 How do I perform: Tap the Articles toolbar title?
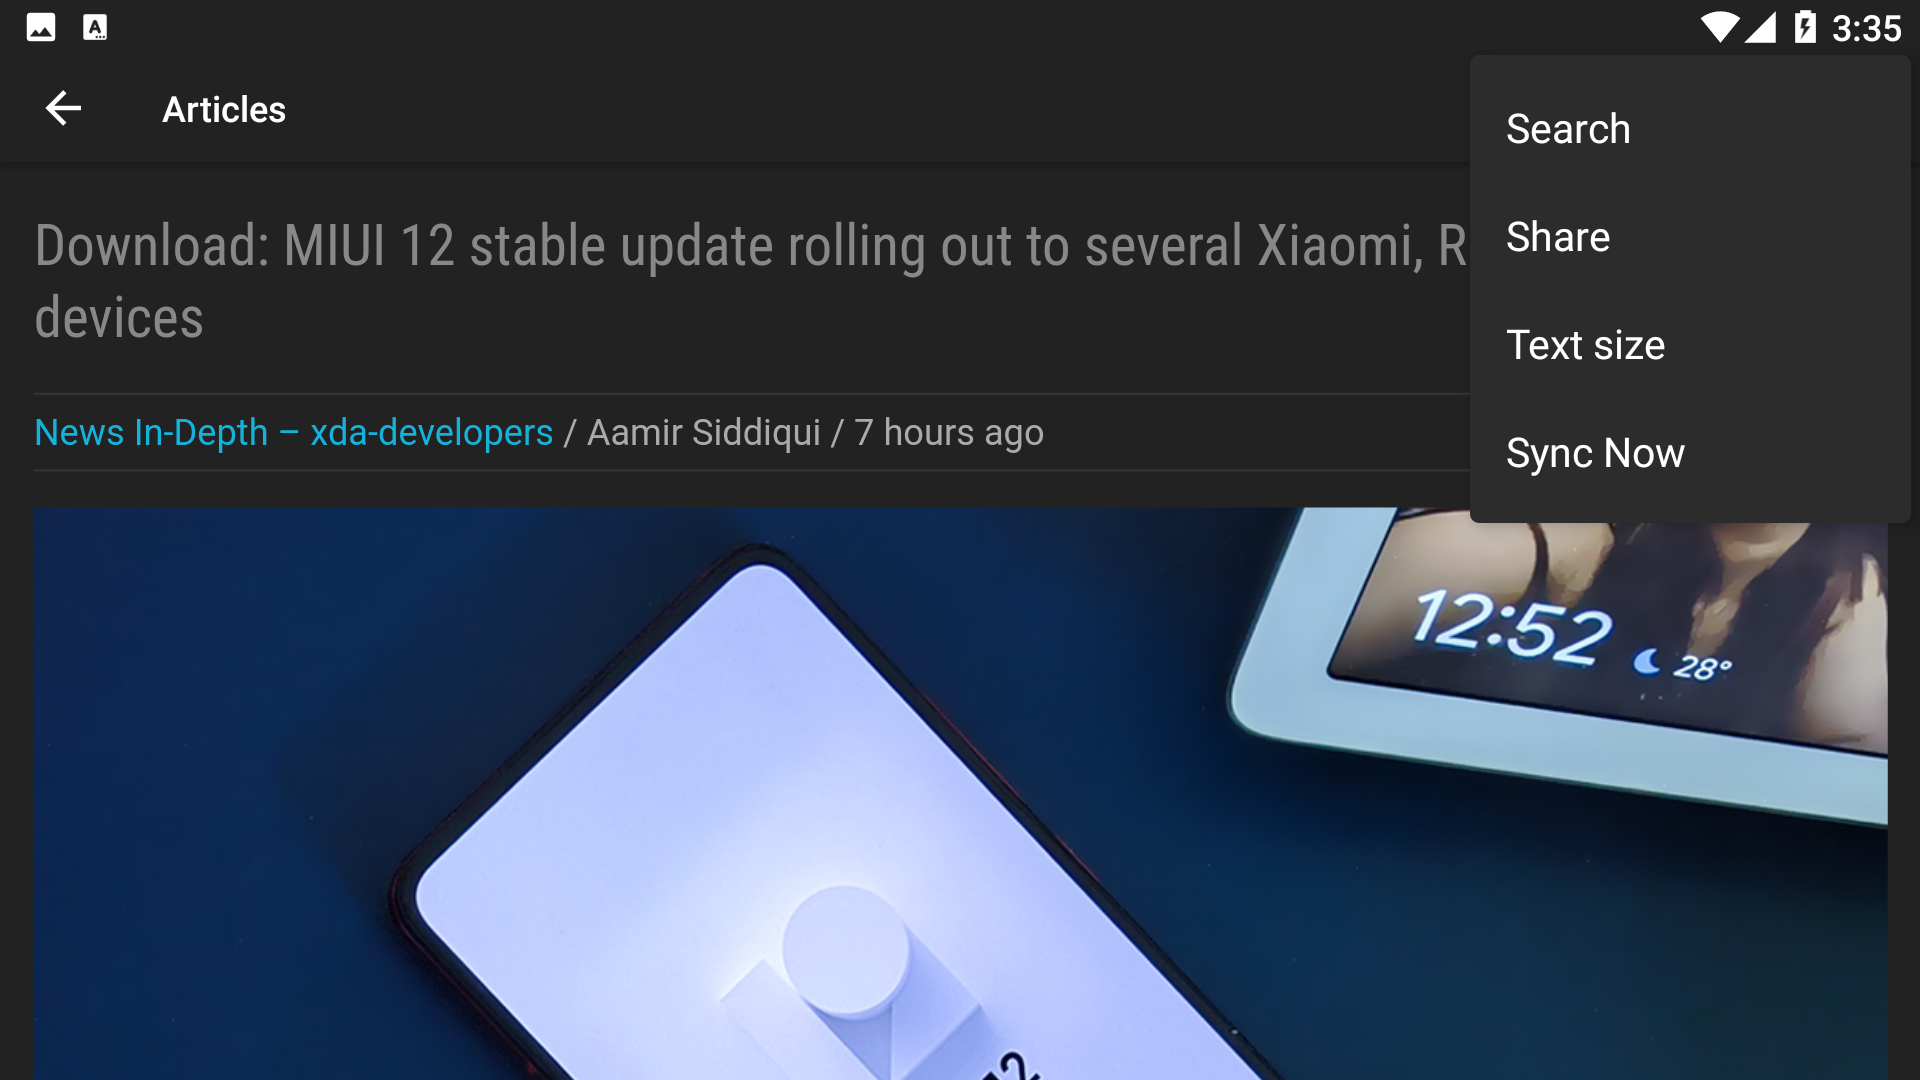[x=224, y=109]
